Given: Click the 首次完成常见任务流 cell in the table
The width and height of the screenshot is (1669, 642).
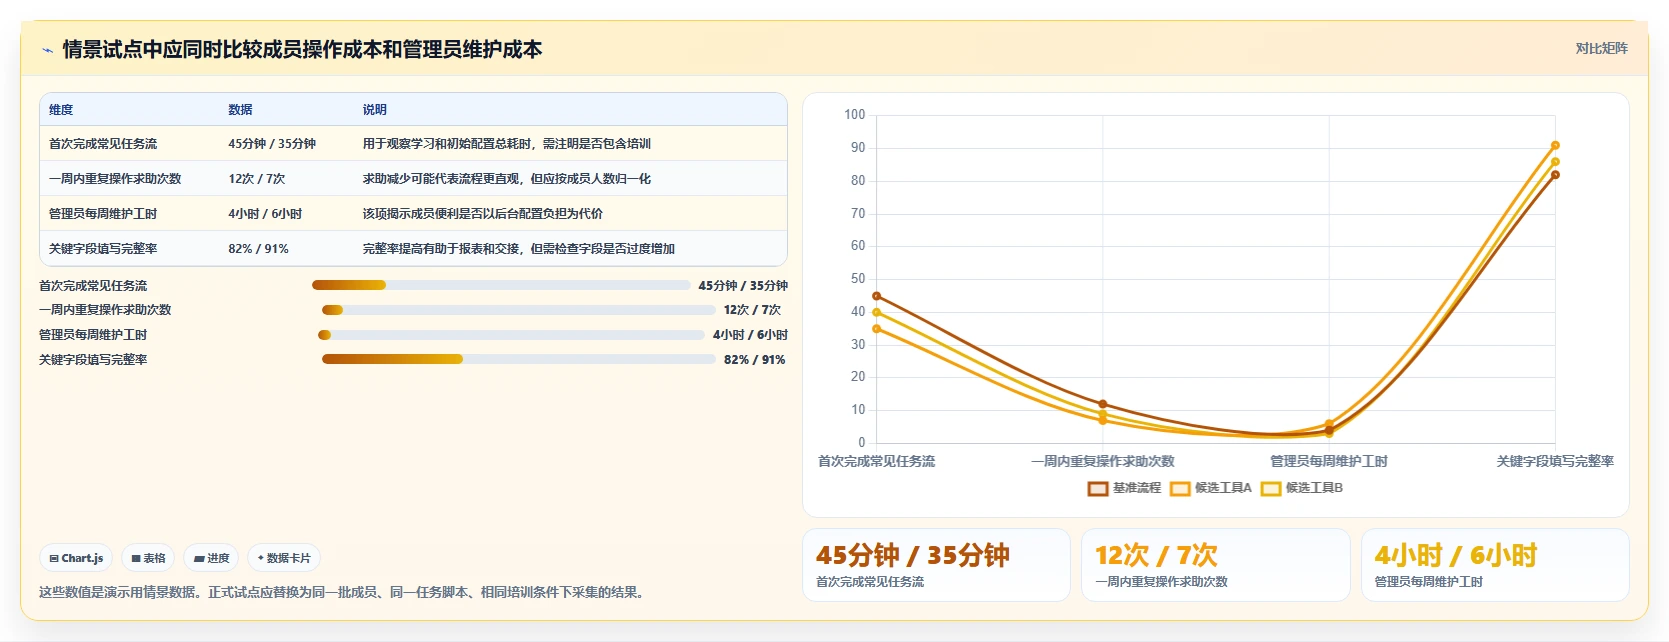Looking at the screenshot, I should click(103, 144).
